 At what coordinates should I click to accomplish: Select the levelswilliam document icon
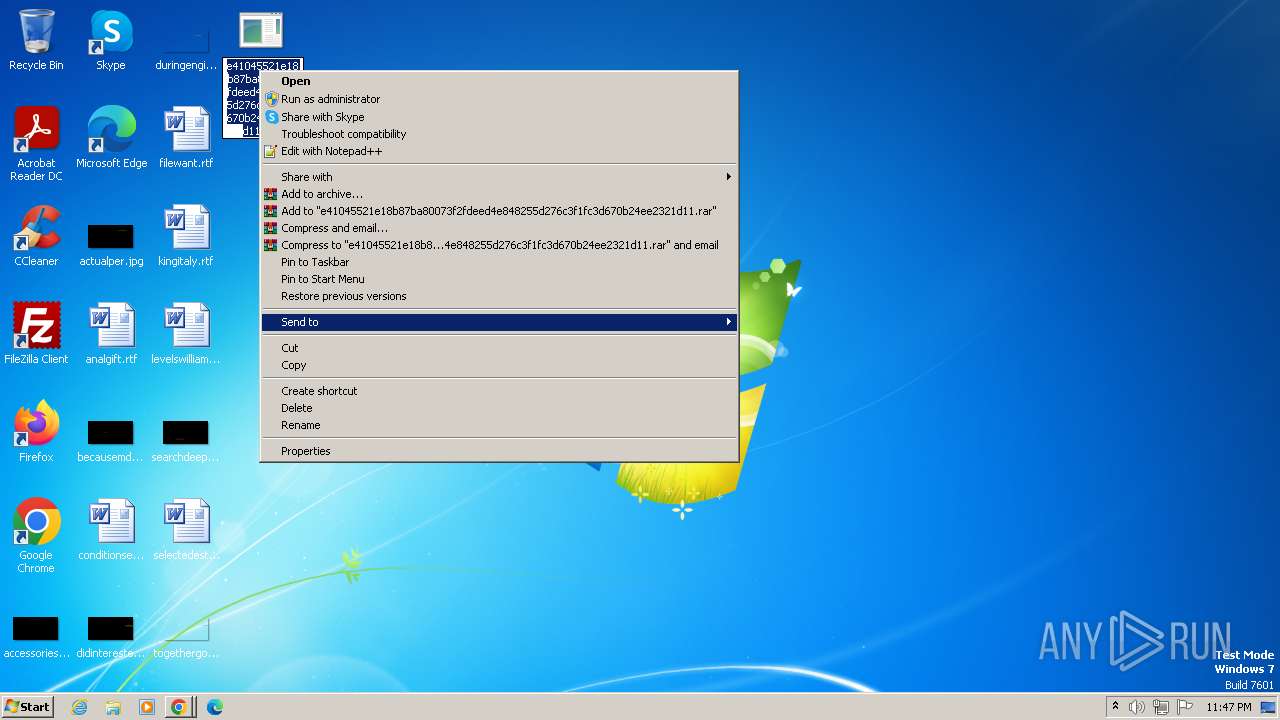[186, 333]
